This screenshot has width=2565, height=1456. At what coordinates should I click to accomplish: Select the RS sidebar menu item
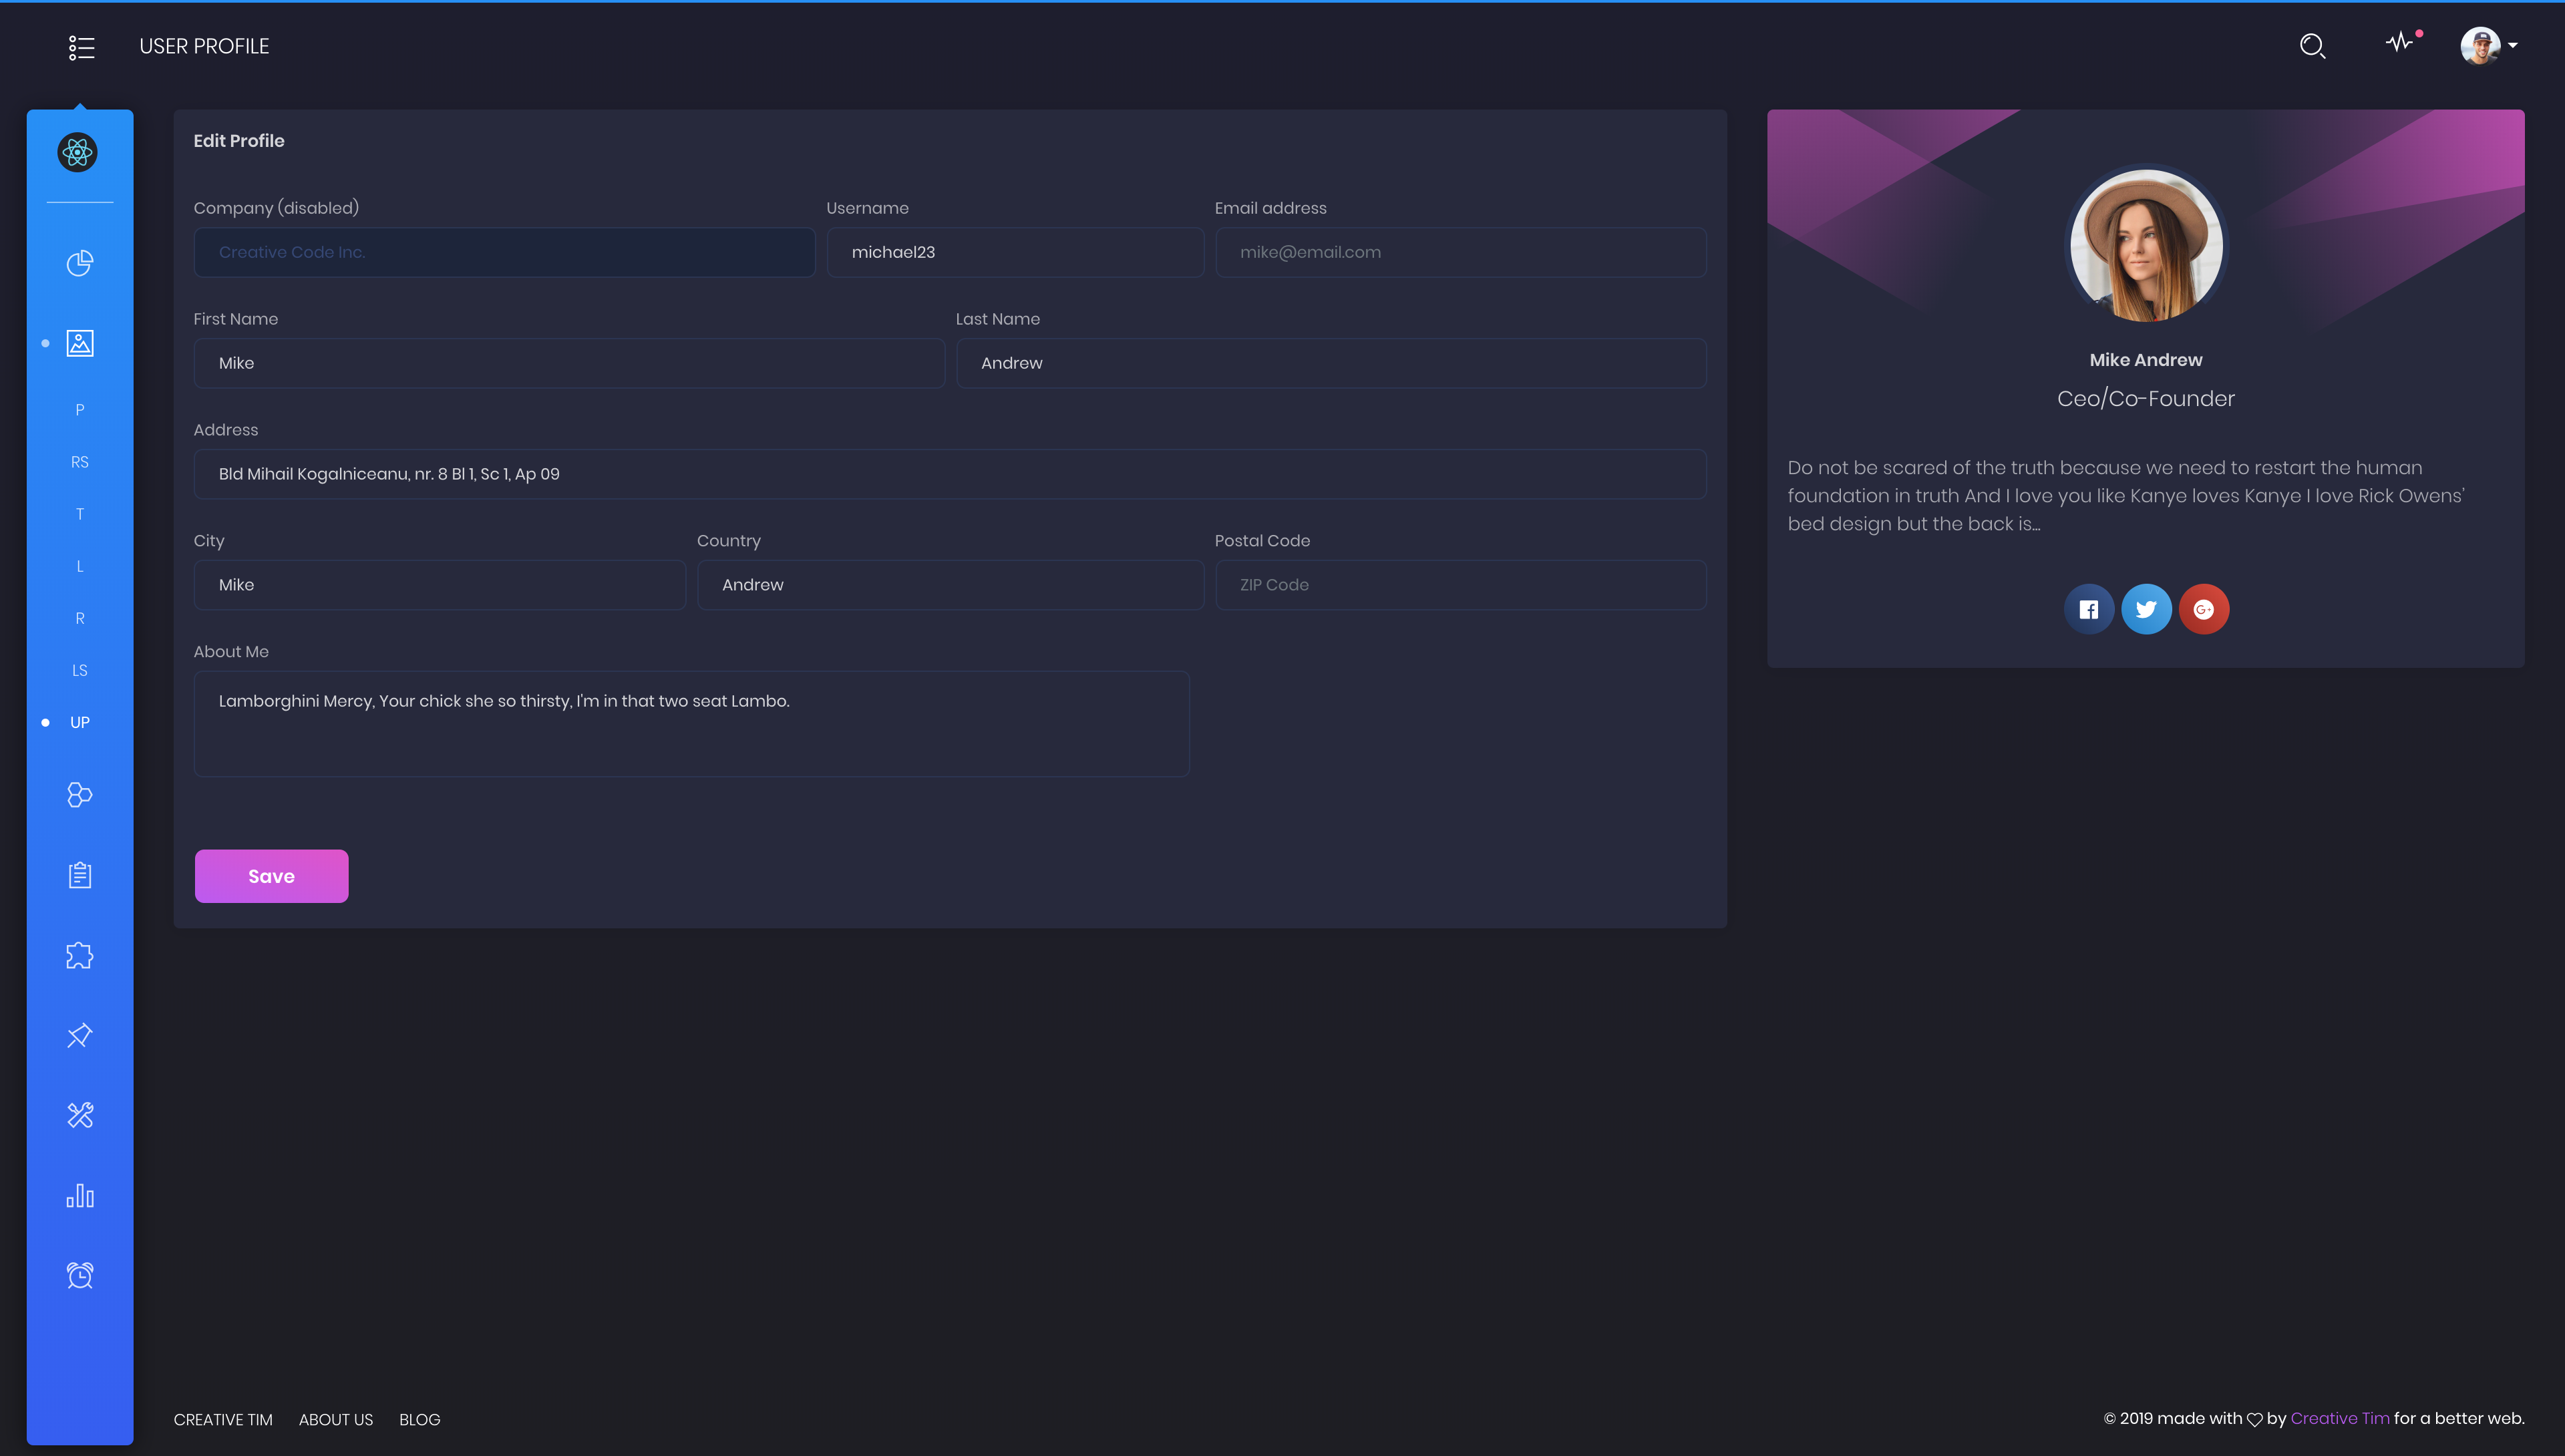click(80, 462)
